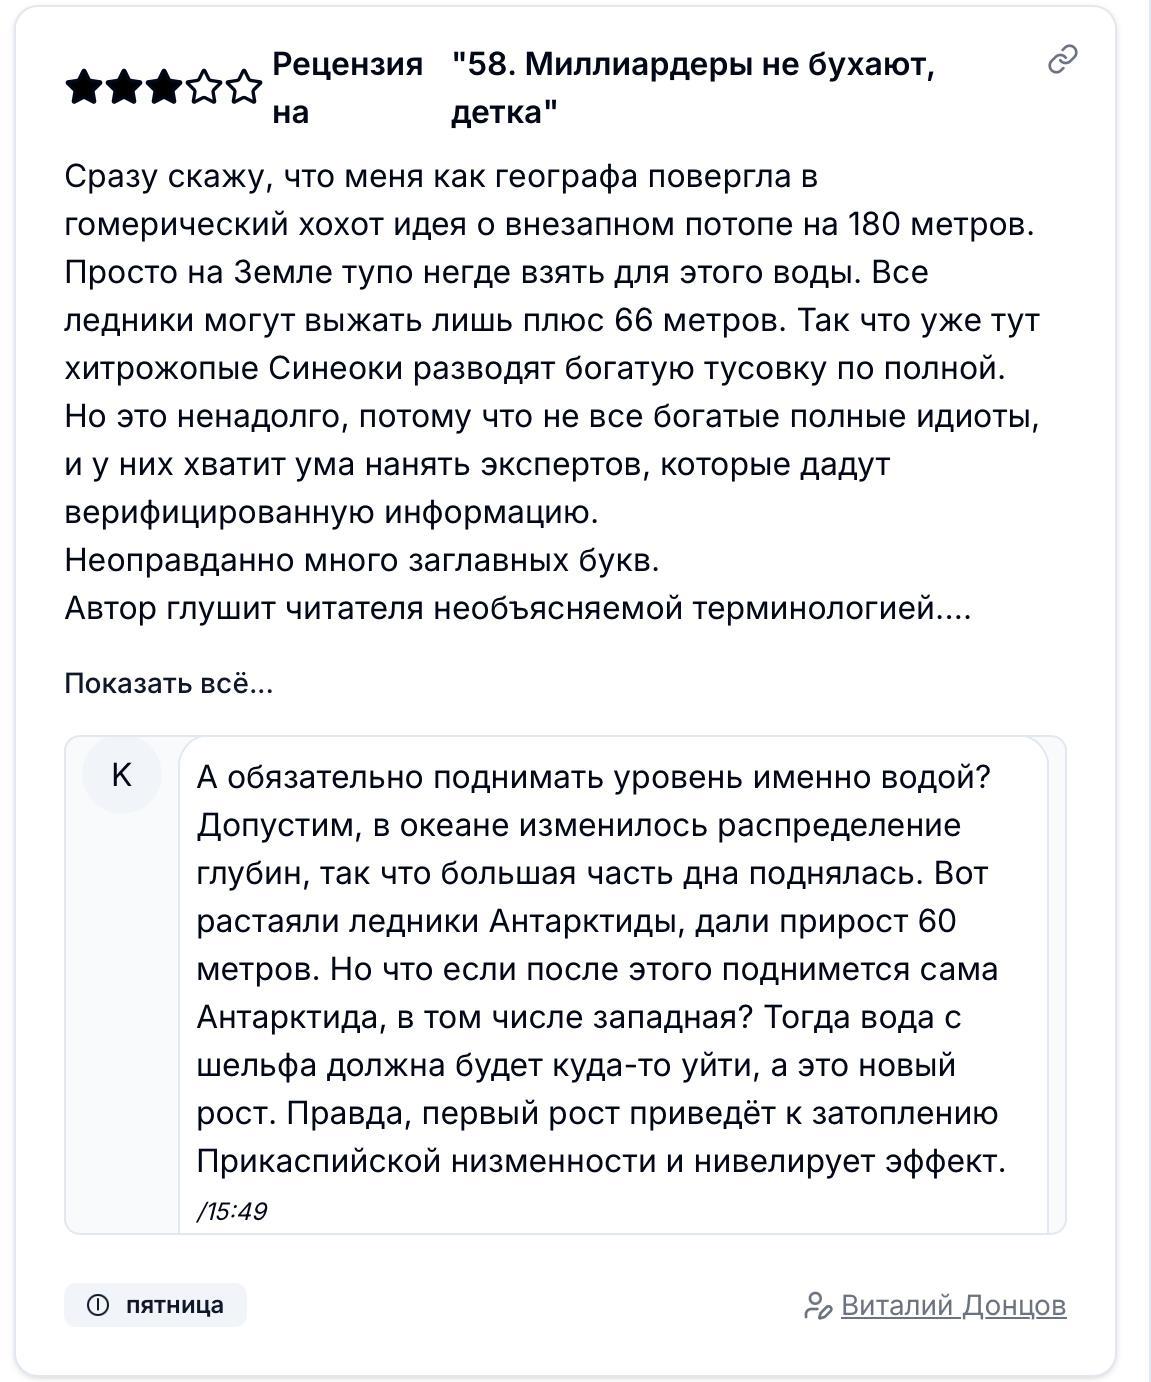Click the user icon near Виталий Донцов
This screenshot has width=1151, height=1382.
(818, 1306)
